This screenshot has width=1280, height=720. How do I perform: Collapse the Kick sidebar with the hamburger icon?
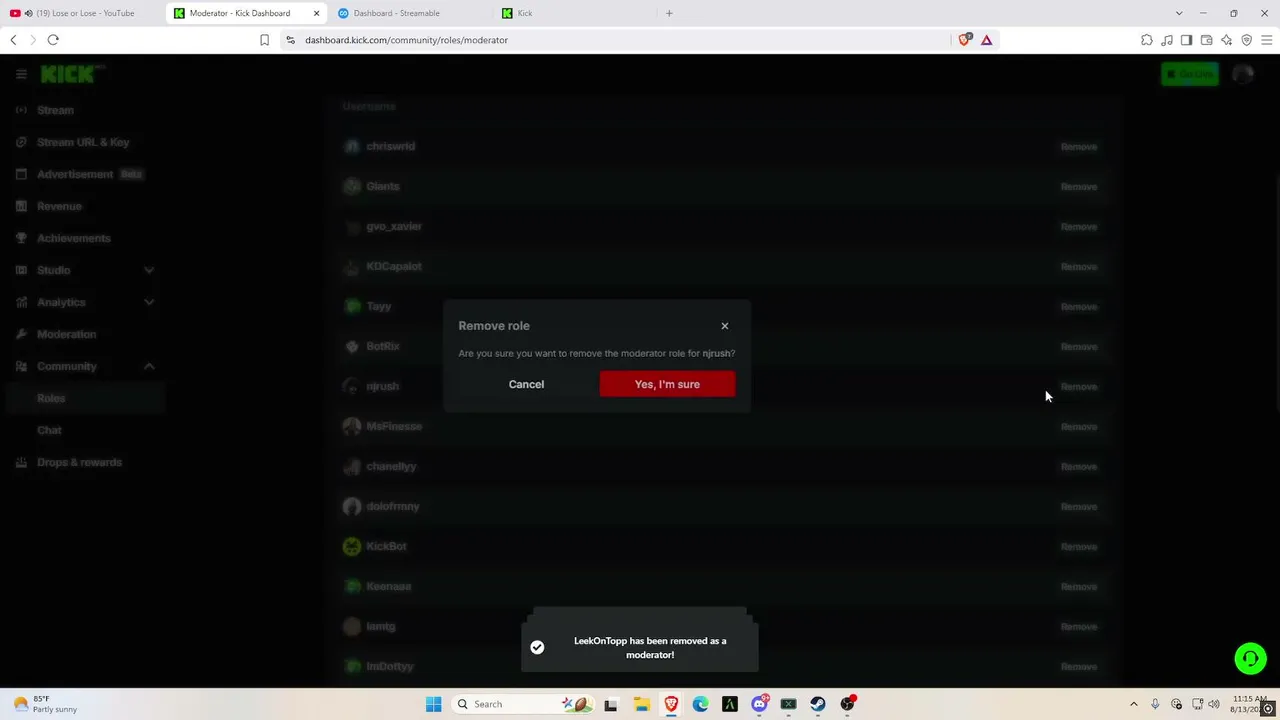(21, 74)
